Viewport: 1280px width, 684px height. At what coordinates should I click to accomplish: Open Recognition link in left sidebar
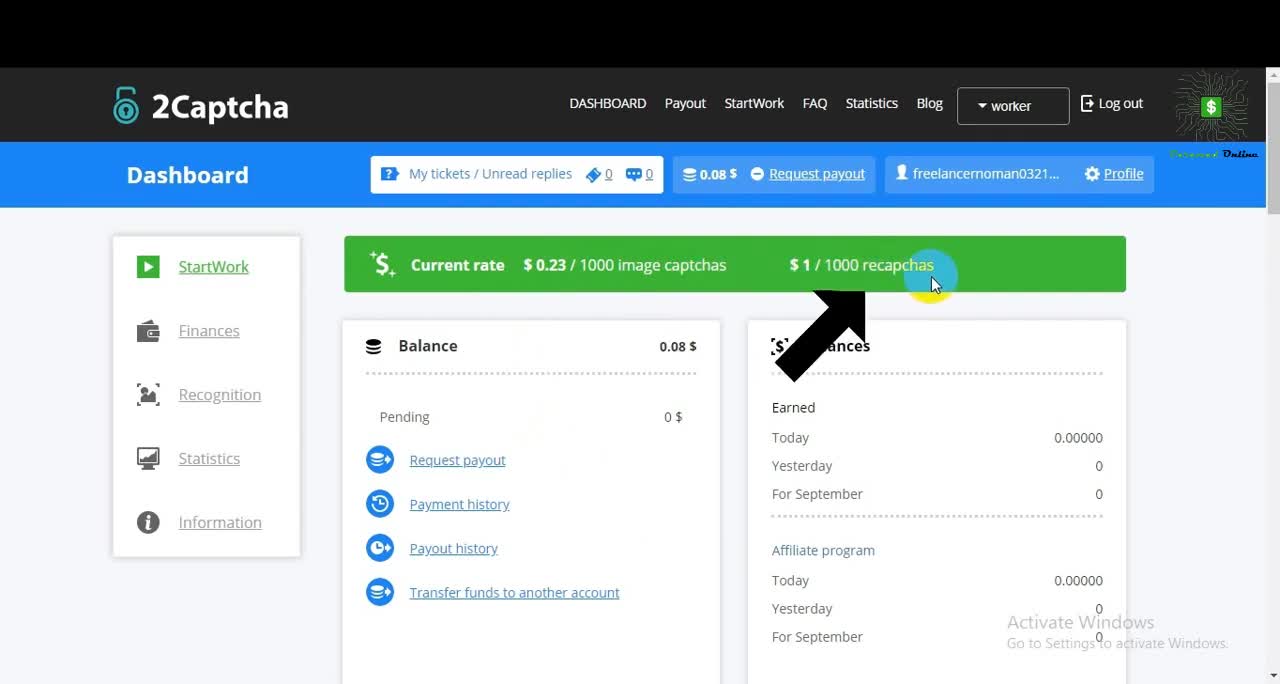point(220,395)
